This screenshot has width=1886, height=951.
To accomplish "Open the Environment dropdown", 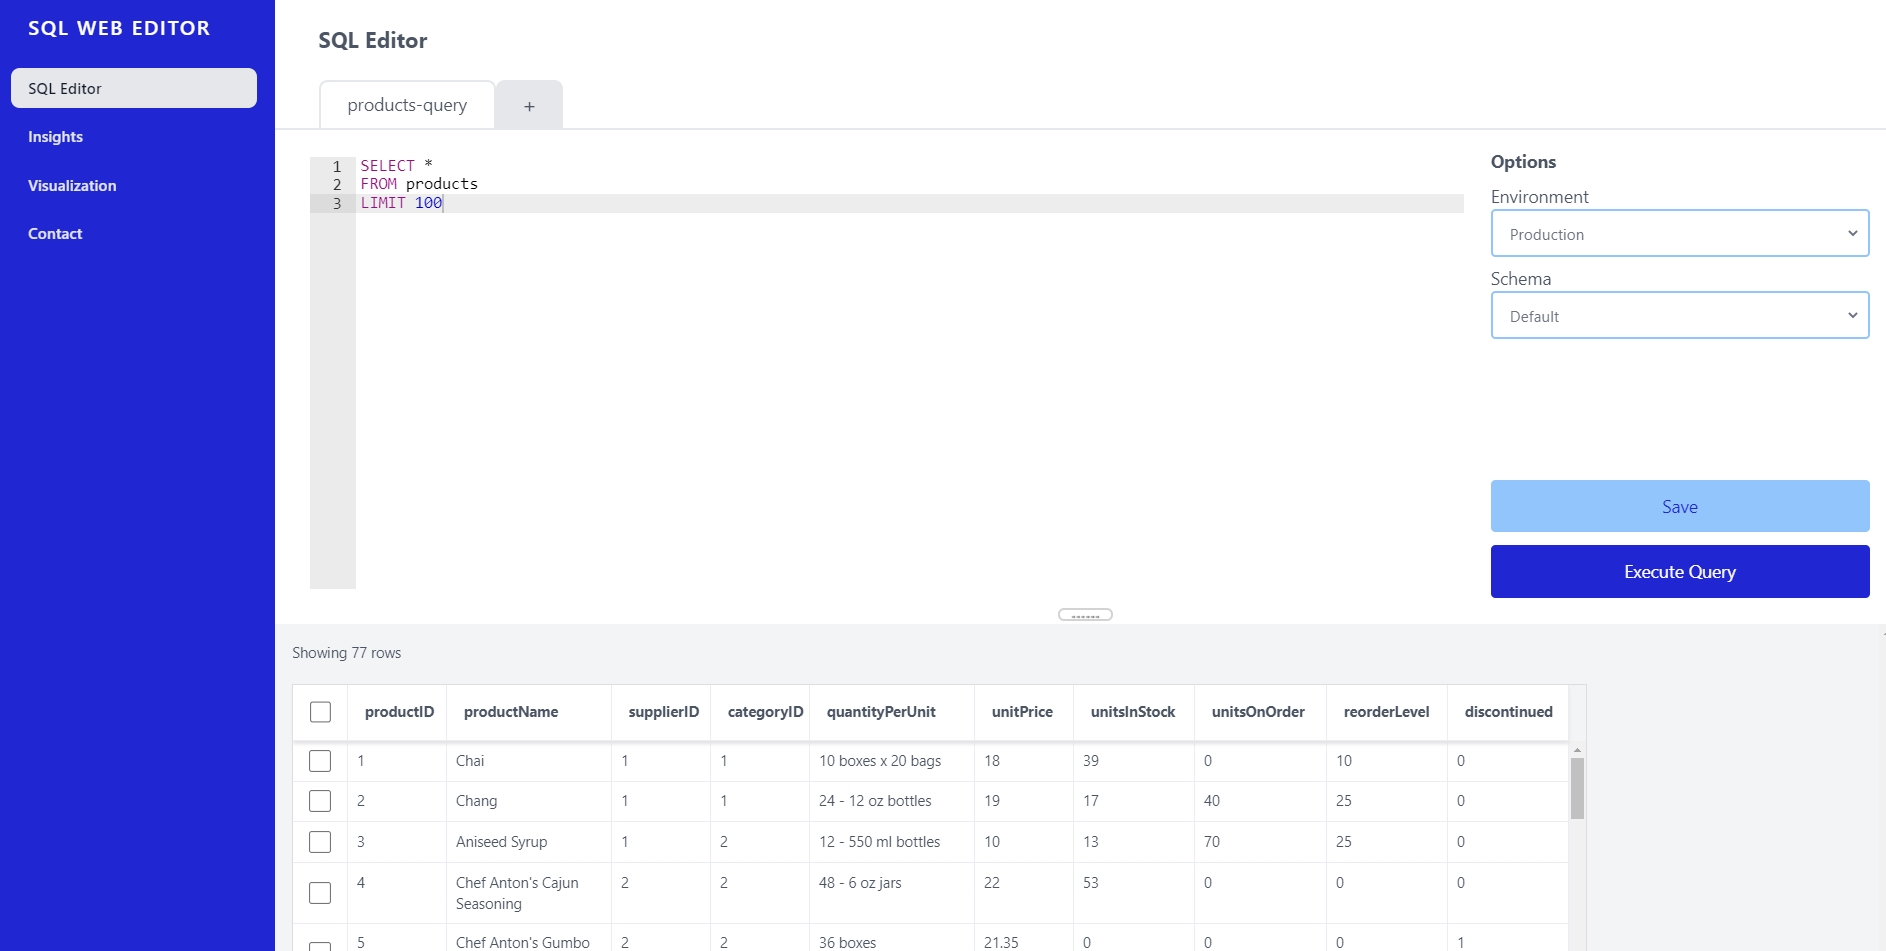I will click(x=1679, y=233).
